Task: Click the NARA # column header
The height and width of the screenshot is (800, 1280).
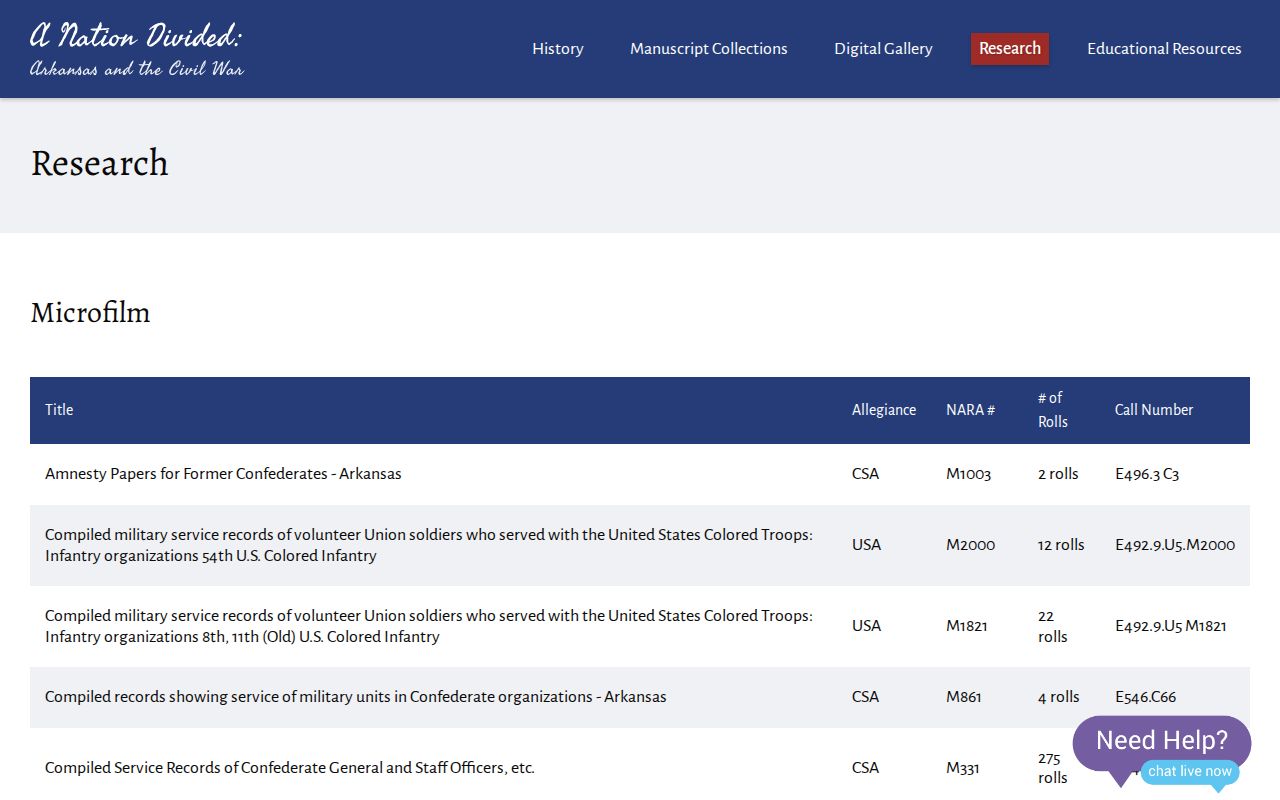Action: [970, 409]
